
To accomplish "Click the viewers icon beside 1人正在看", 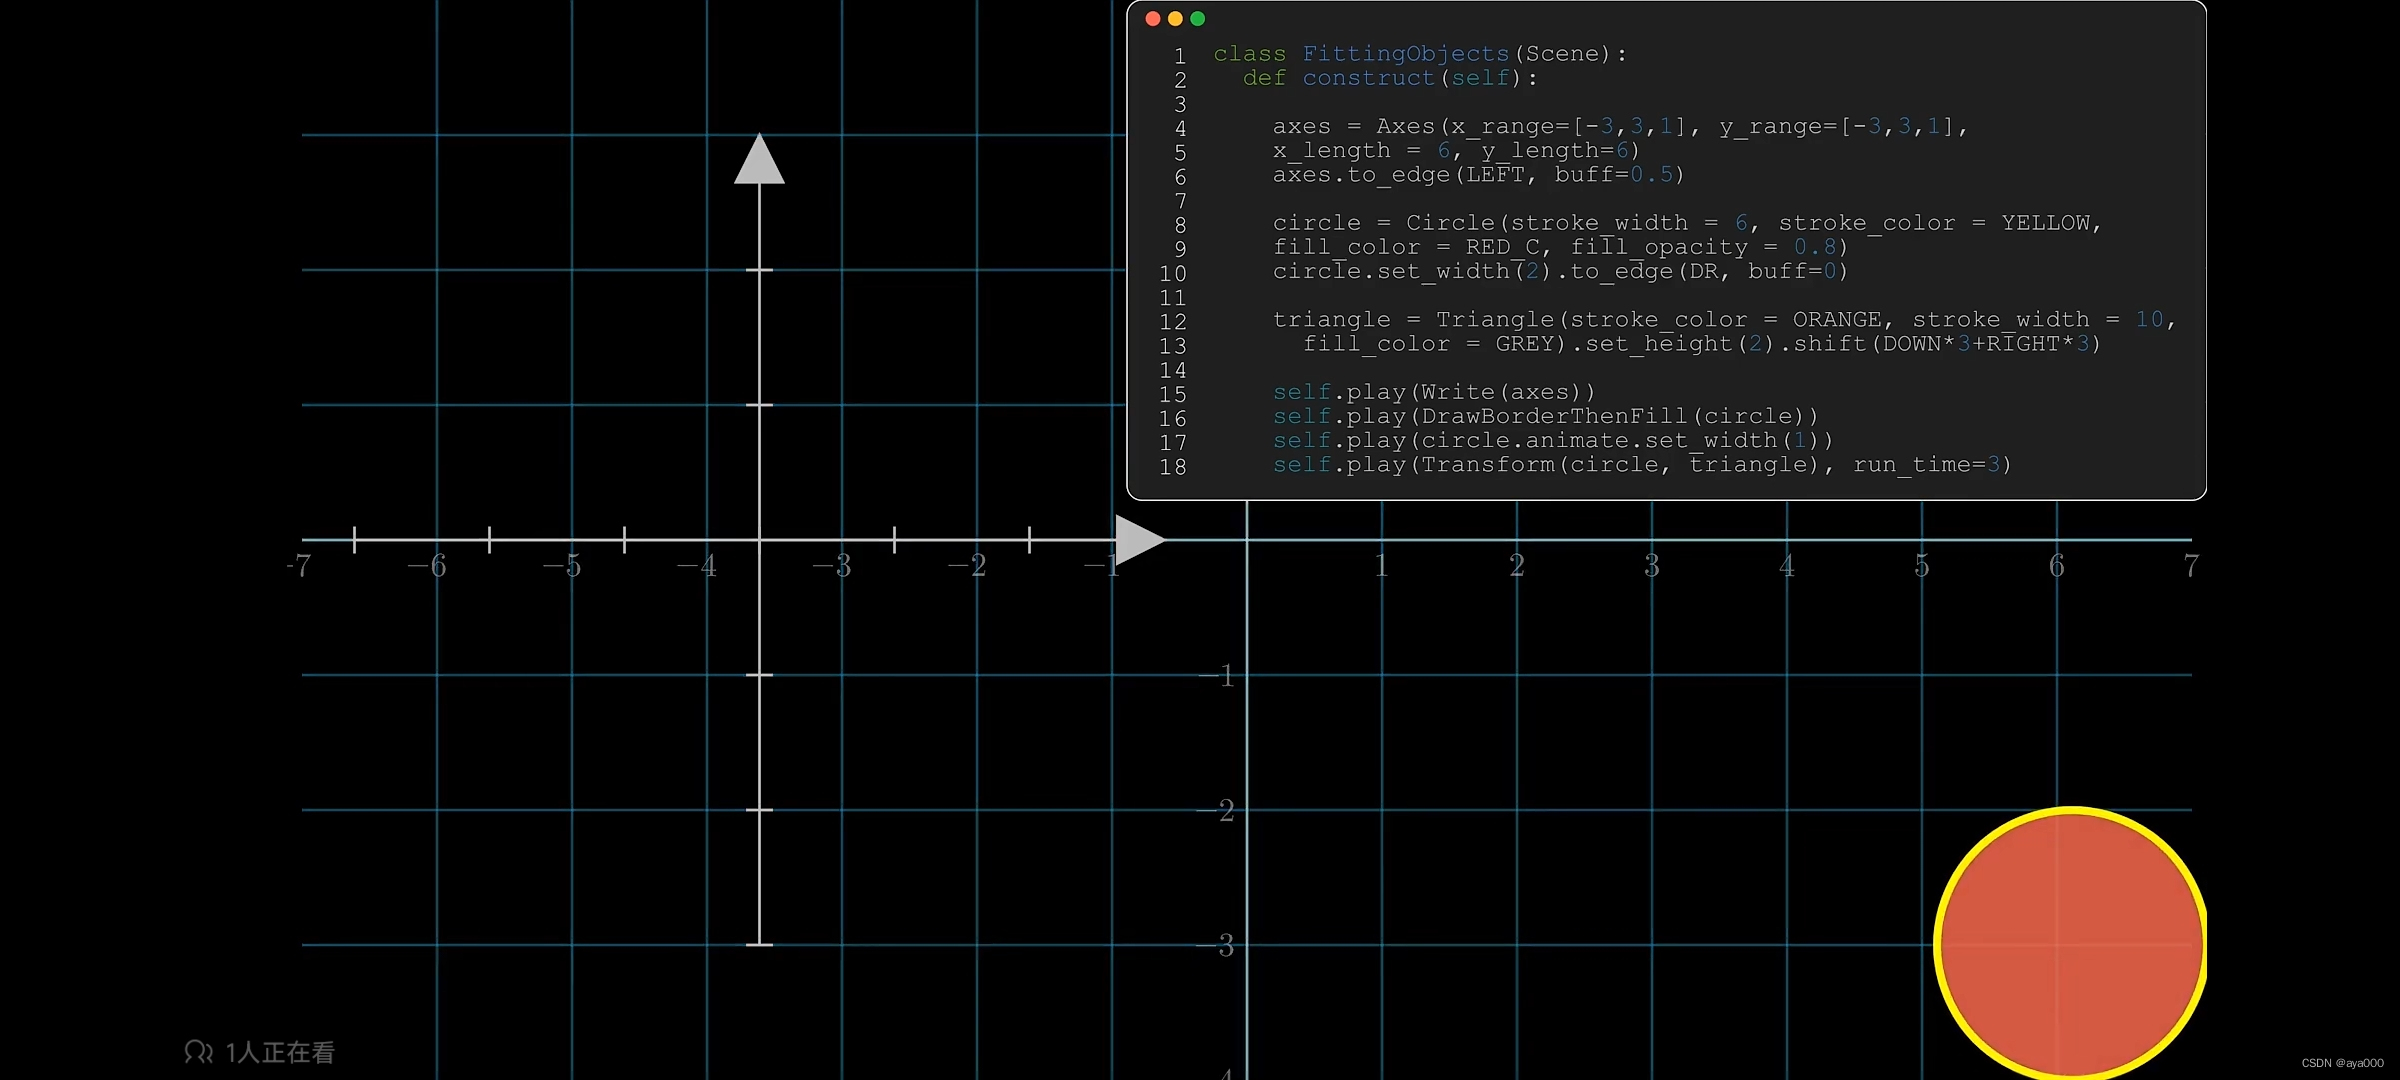I will (198, 1052).
